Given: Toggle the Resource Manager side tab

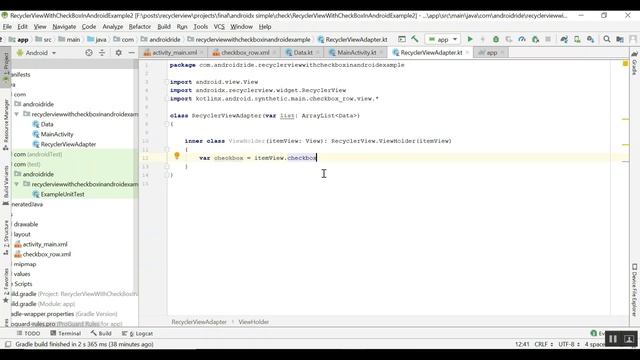Looking at the screenshot, I should pyautogui.click(x=6, y=124).
